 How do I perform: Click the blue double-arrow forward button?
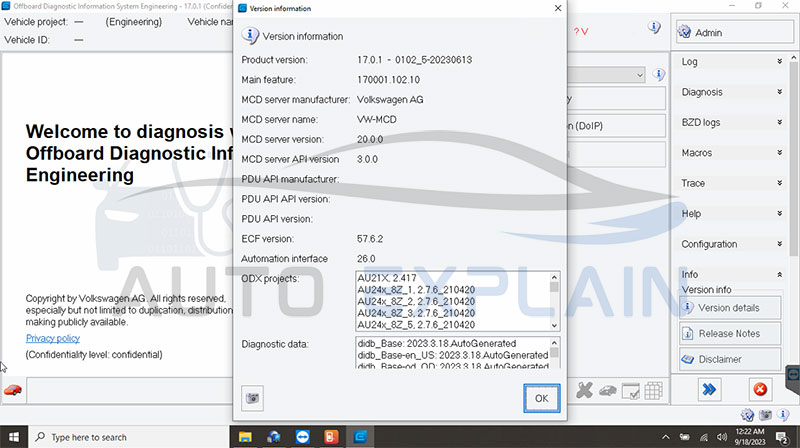709,390
